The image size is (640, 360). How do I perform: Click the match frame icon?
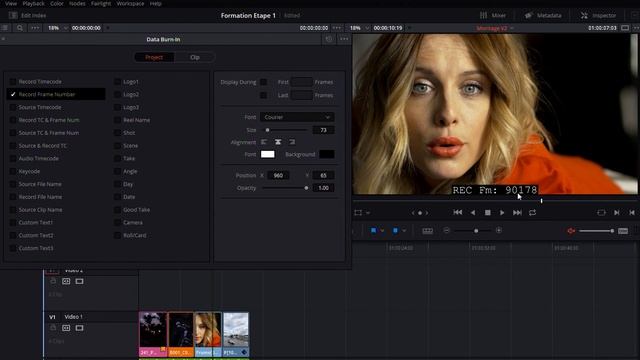tap(601, 213)
